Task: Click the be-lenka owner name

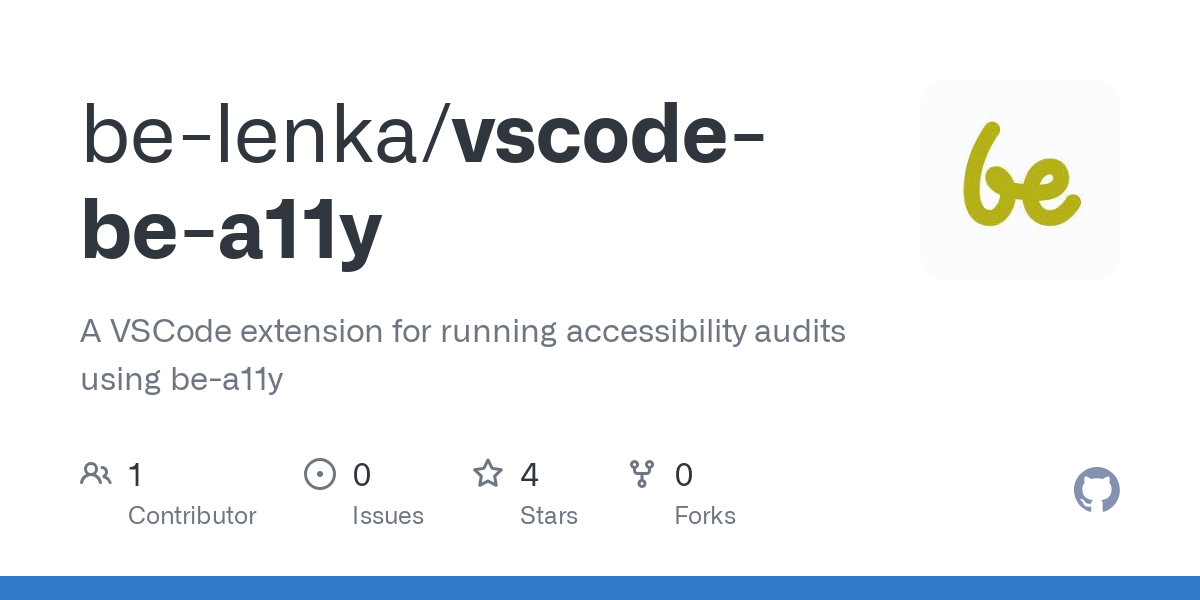Action: (258, 134)
